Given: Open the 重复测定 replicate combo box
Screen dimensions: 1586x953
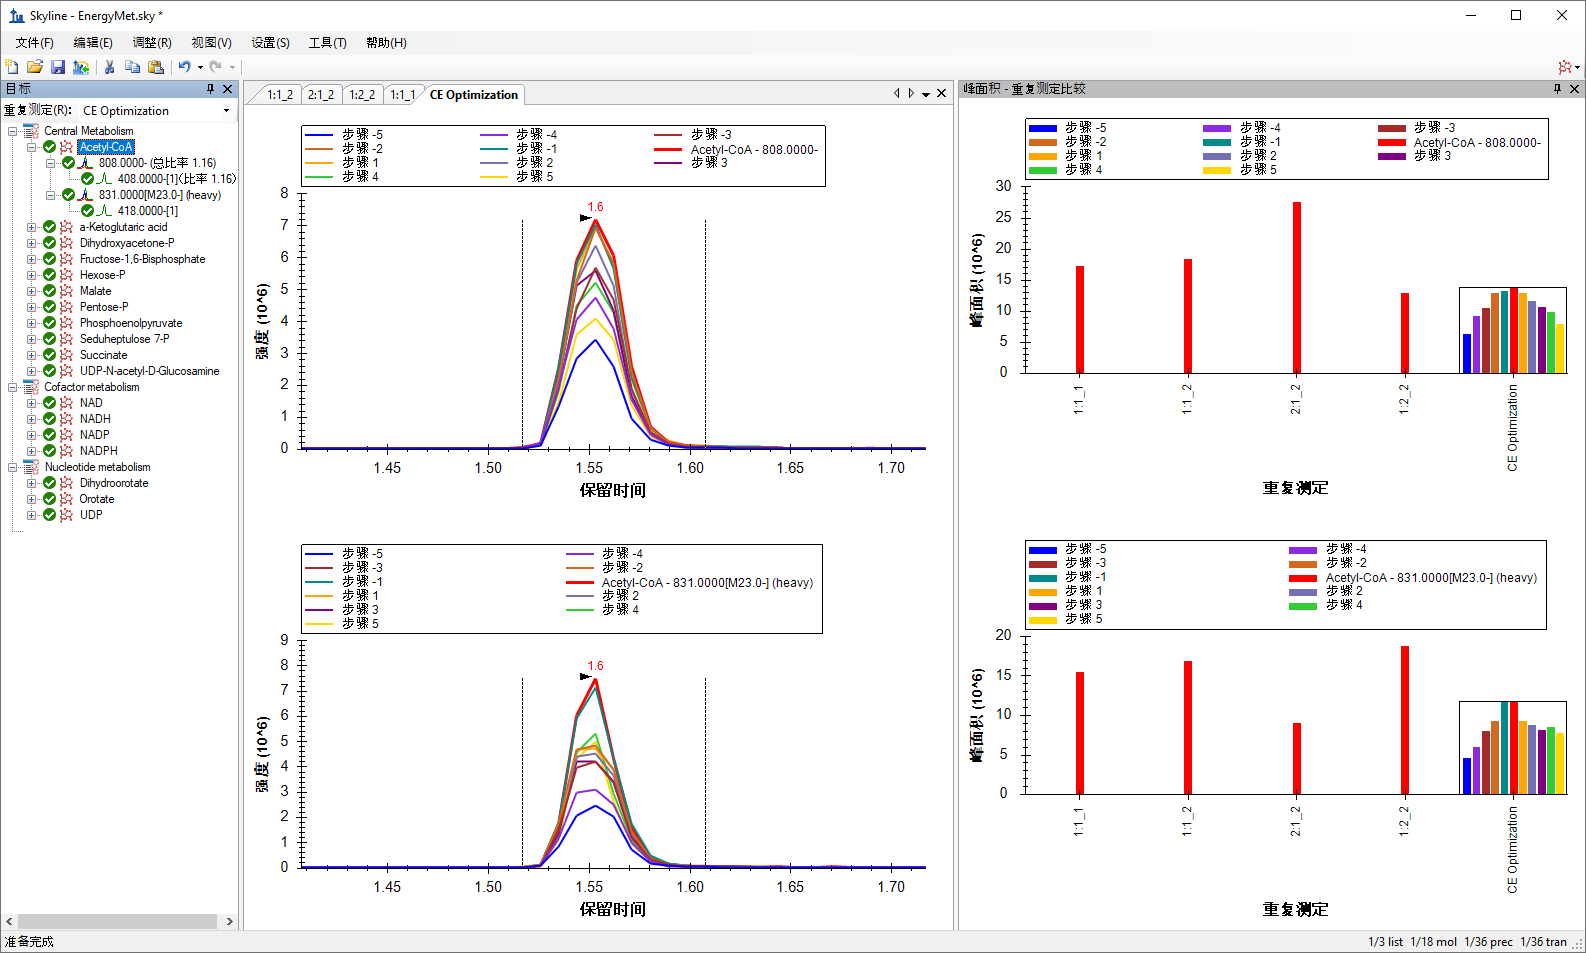Looking at the screenshot, I should (156, 111).
